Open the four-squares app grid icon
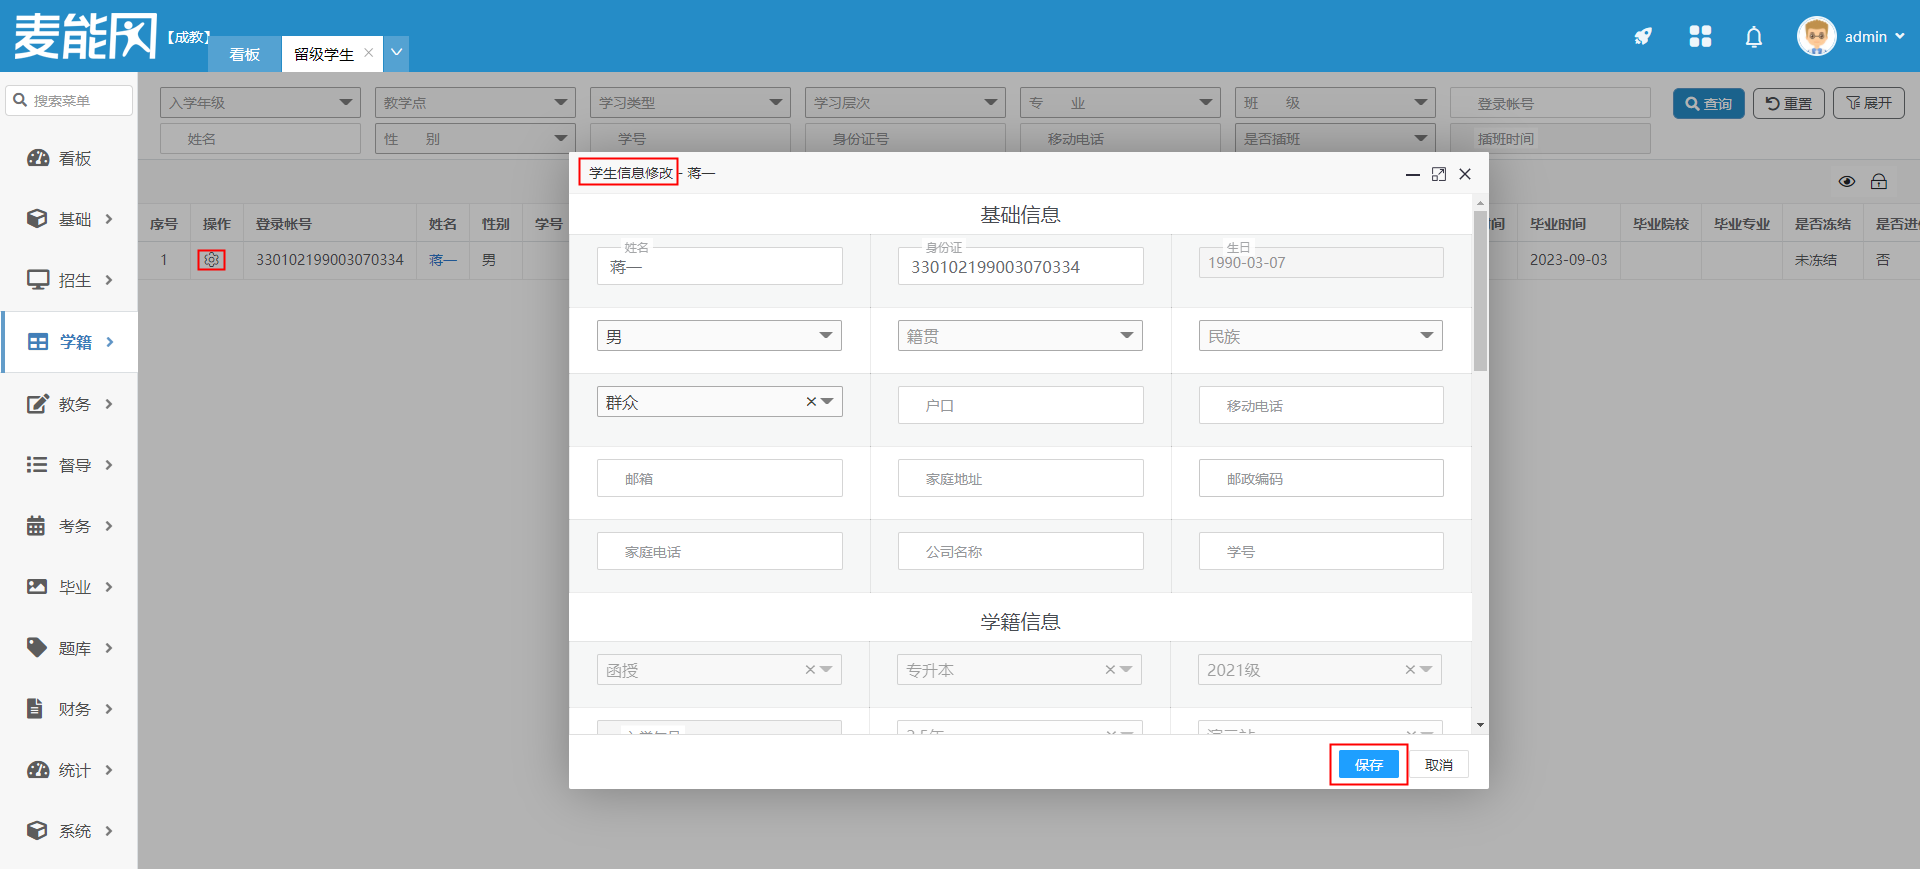 1700,37
